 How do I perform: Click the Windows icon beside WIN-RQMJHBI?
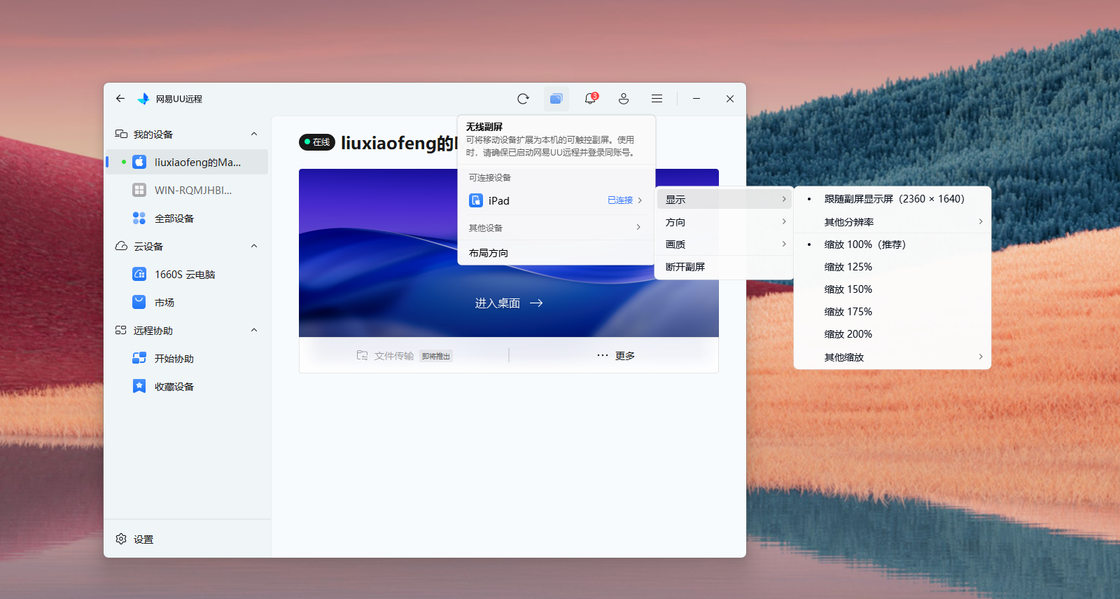coord(139,190)
